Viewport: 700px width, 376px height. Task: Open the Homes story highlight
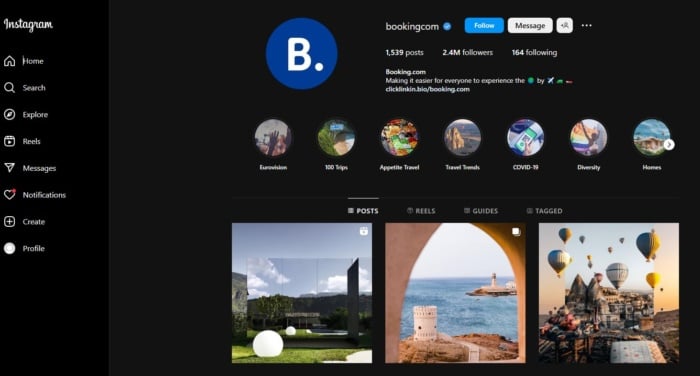pyautogui.click(x=651, y=138)
